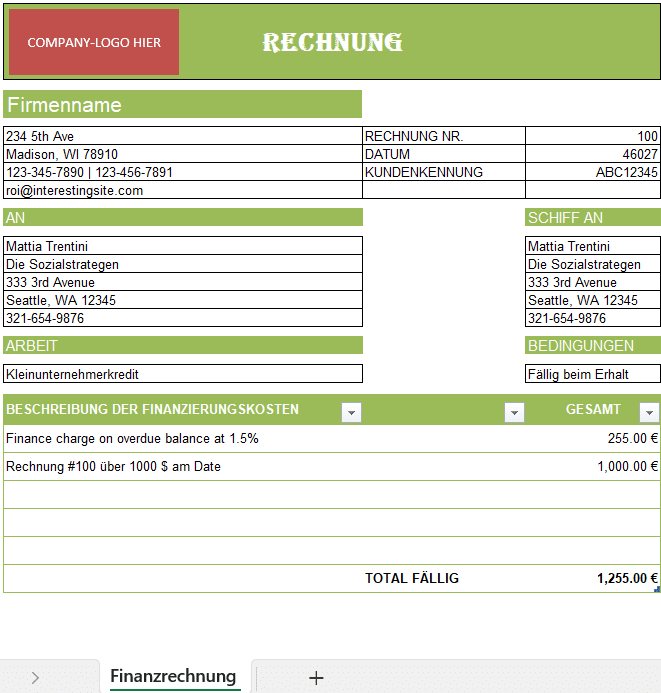Select the Kleinunternehmerkredit cell under ARBEIT
The image size is (661, 693).
point(182,374)
